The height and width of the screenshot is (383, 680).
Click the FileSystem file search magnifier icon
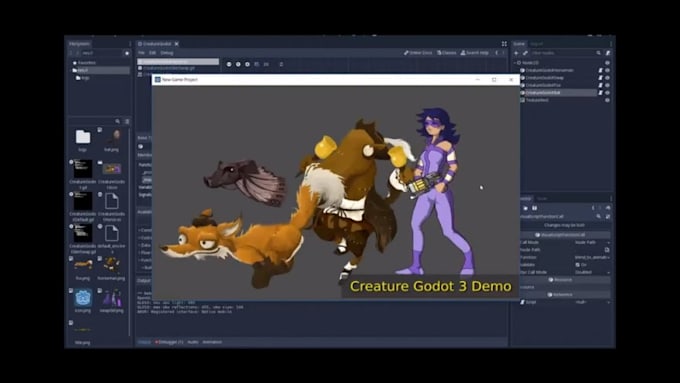point(118,121)
